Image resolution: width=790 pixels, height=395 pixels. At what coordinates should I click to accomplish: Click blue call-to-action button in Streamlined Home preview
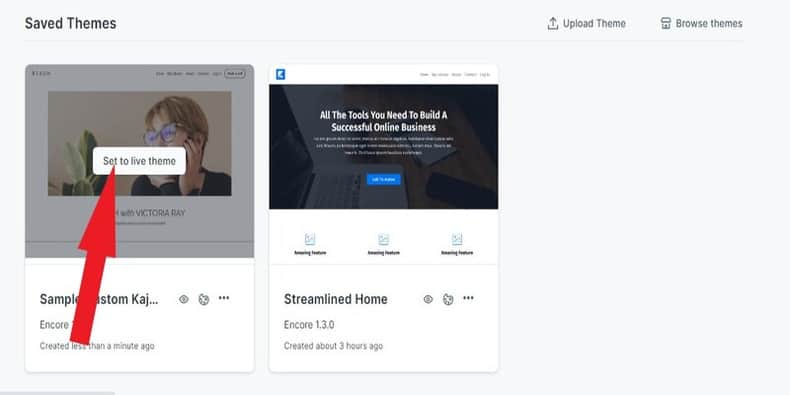383,179
